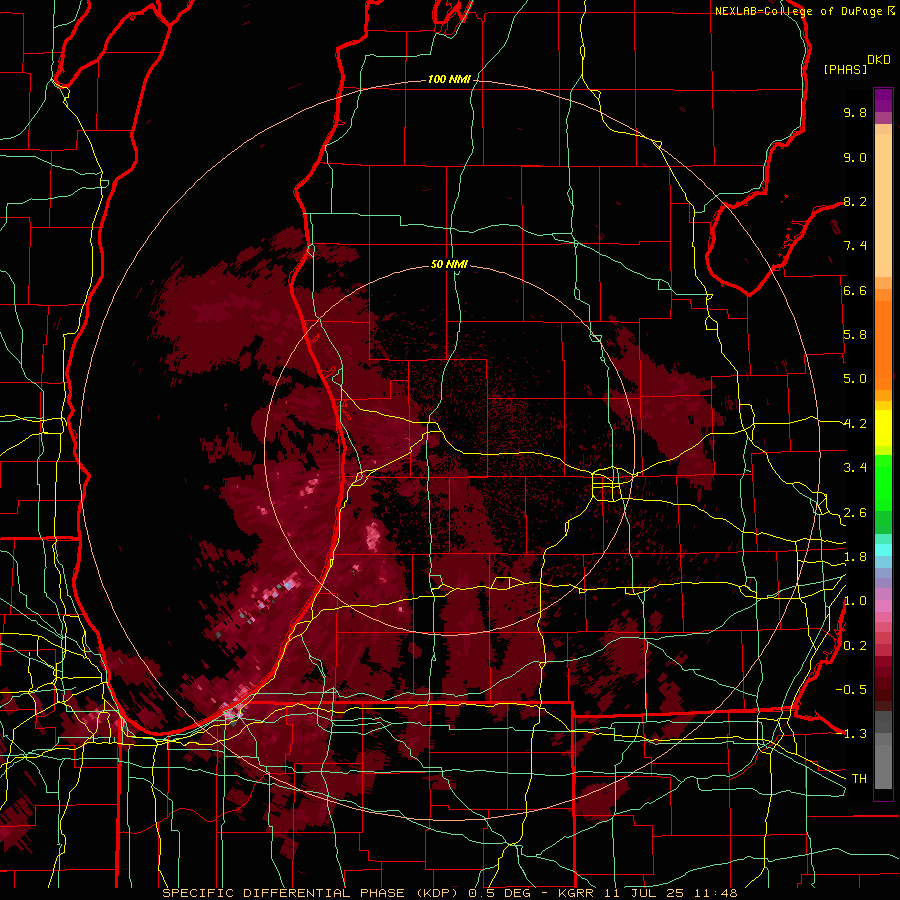
Task: Click the yellow segment of the color bar
Action: 883,428
